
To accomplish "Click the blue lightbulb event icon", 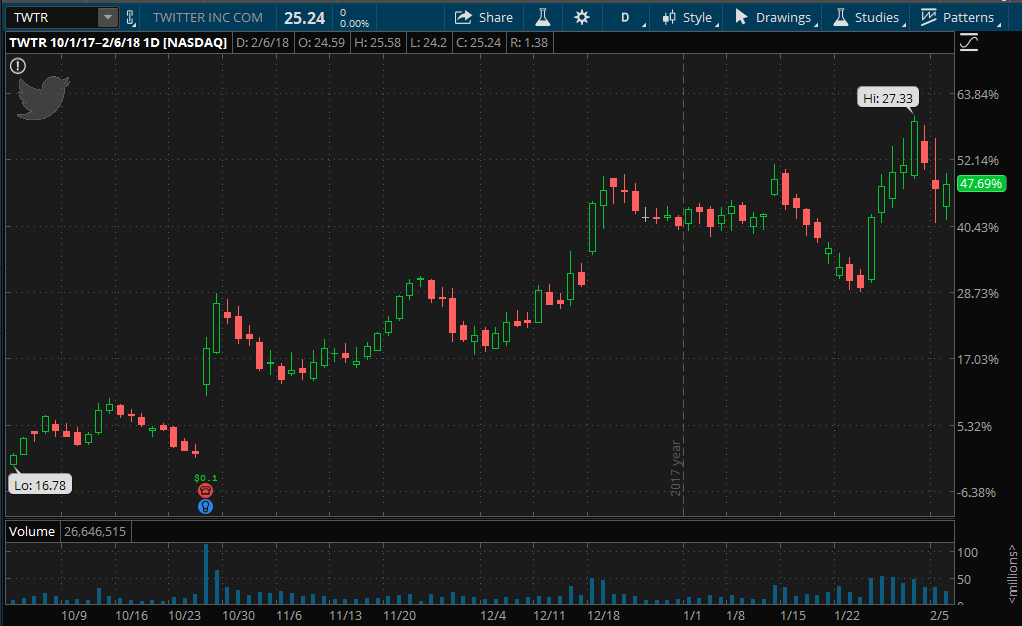I will [205, 507].
